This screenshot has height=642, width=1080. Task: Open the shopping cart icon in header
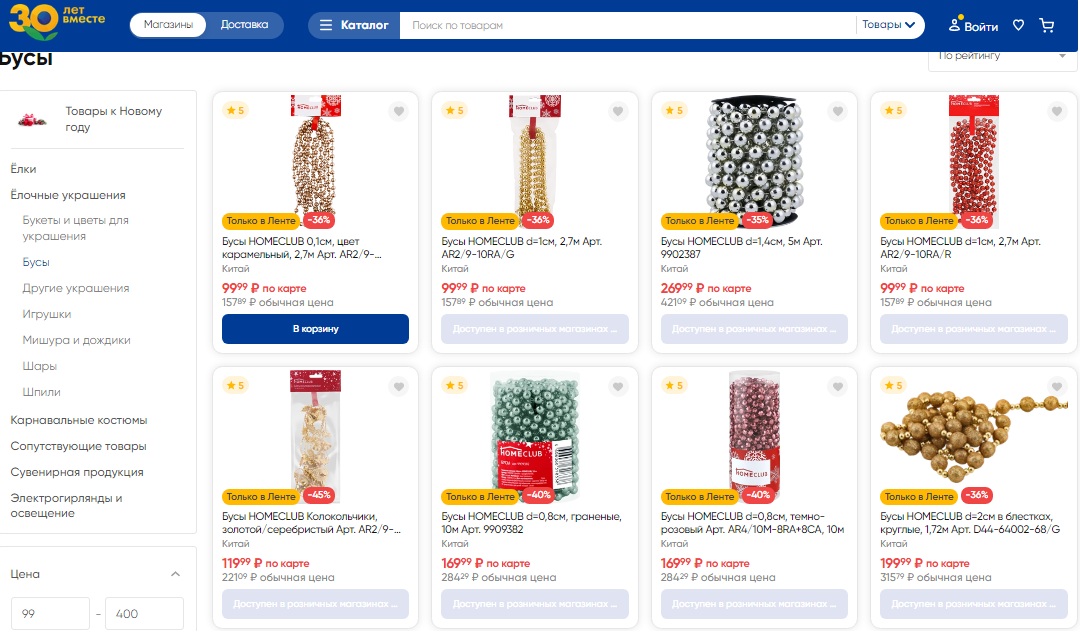(1047, 26)
